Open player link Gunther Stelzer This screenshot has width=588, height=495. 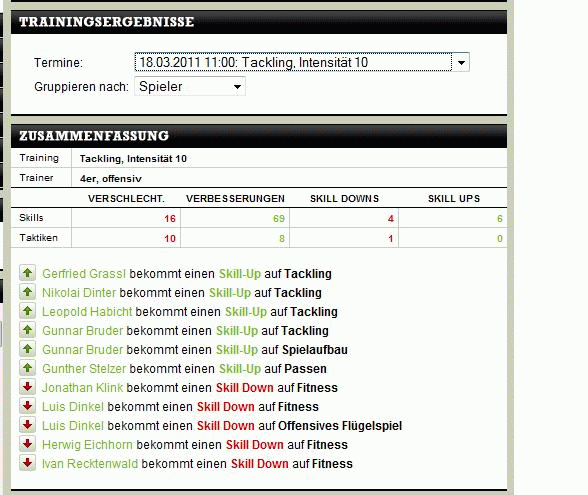(x=84, y=369)
